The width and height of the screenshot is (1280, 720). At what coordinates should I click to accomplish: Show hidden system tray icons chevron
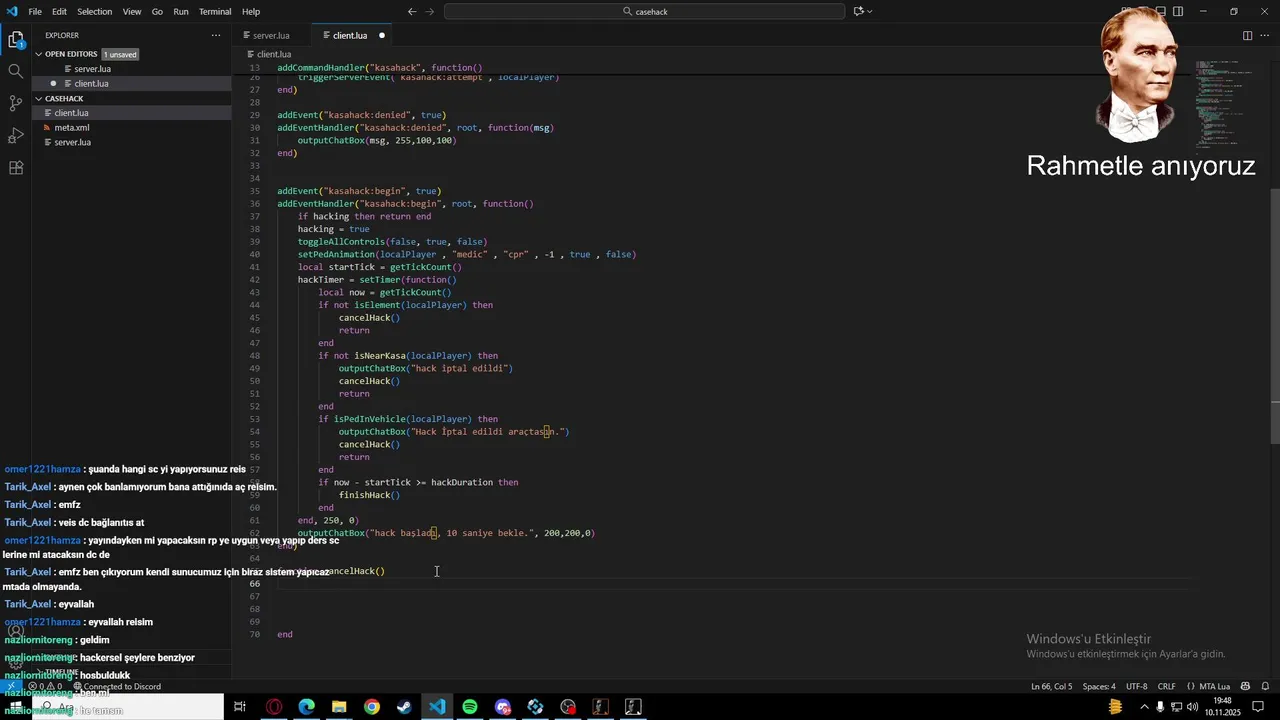point(1145,707)
